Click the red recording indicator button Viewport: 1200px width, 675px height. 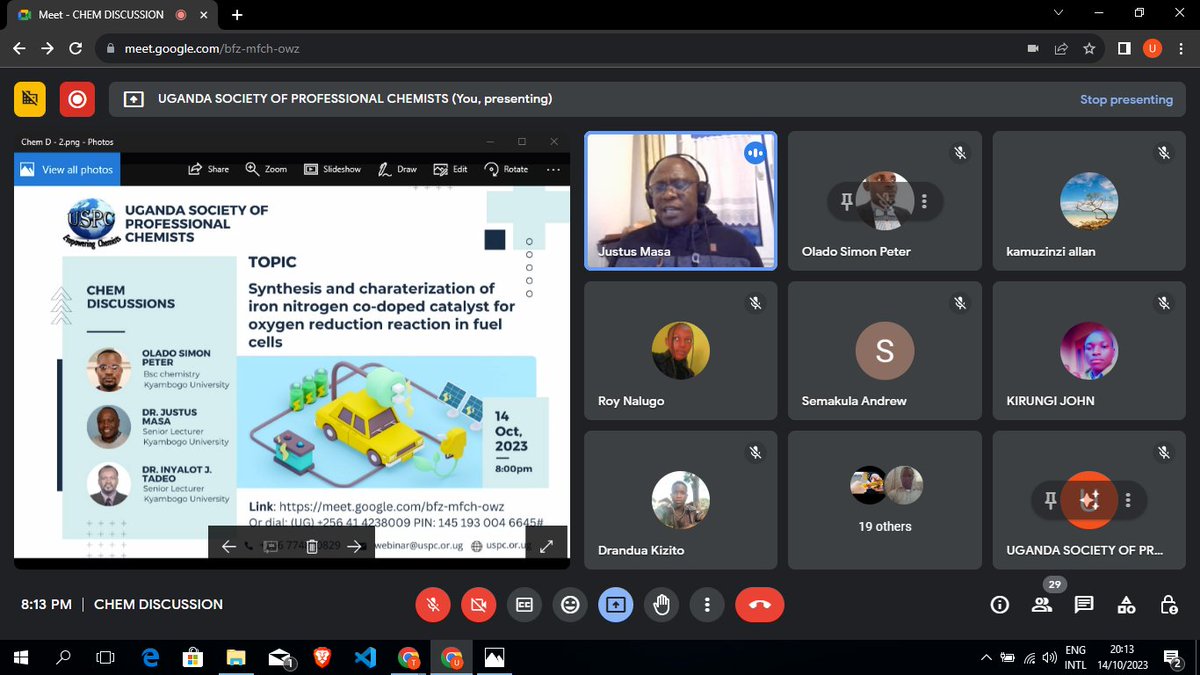click(x=77, y=99)
